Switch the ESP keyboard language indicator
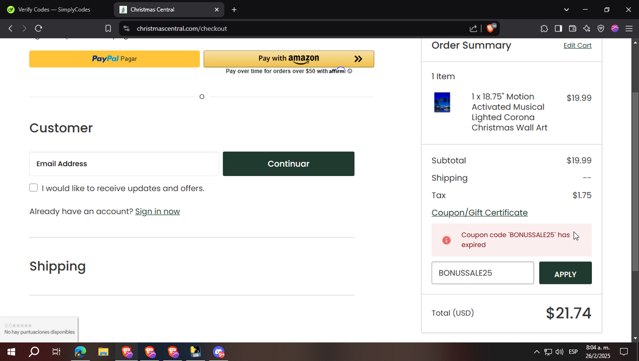The width and height of the screenshot is (639, 361). point(573,352)
